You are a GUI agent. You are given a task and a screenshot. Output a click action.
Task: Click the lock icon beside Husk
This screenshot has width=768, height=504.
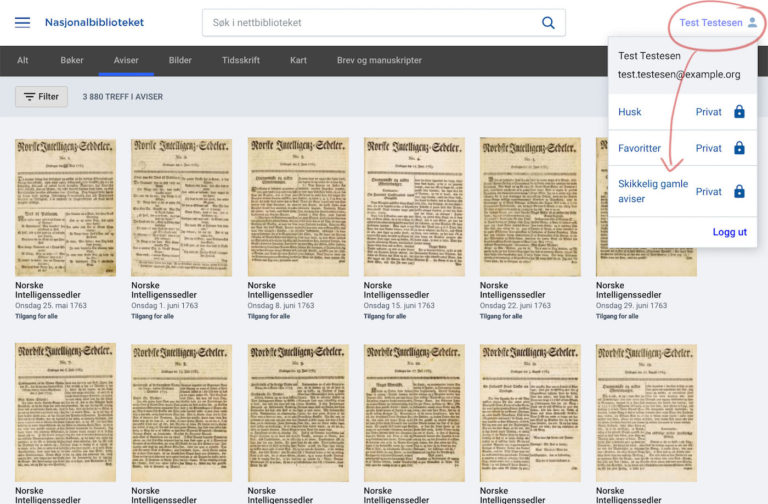click(739, 112)
